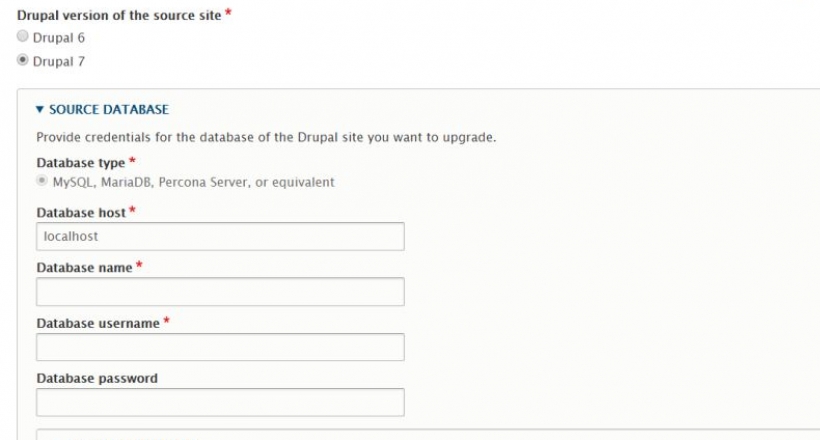Click the SOURCE DATABASE heading link
Screen dimensions: 820x440
coord(108,110)
